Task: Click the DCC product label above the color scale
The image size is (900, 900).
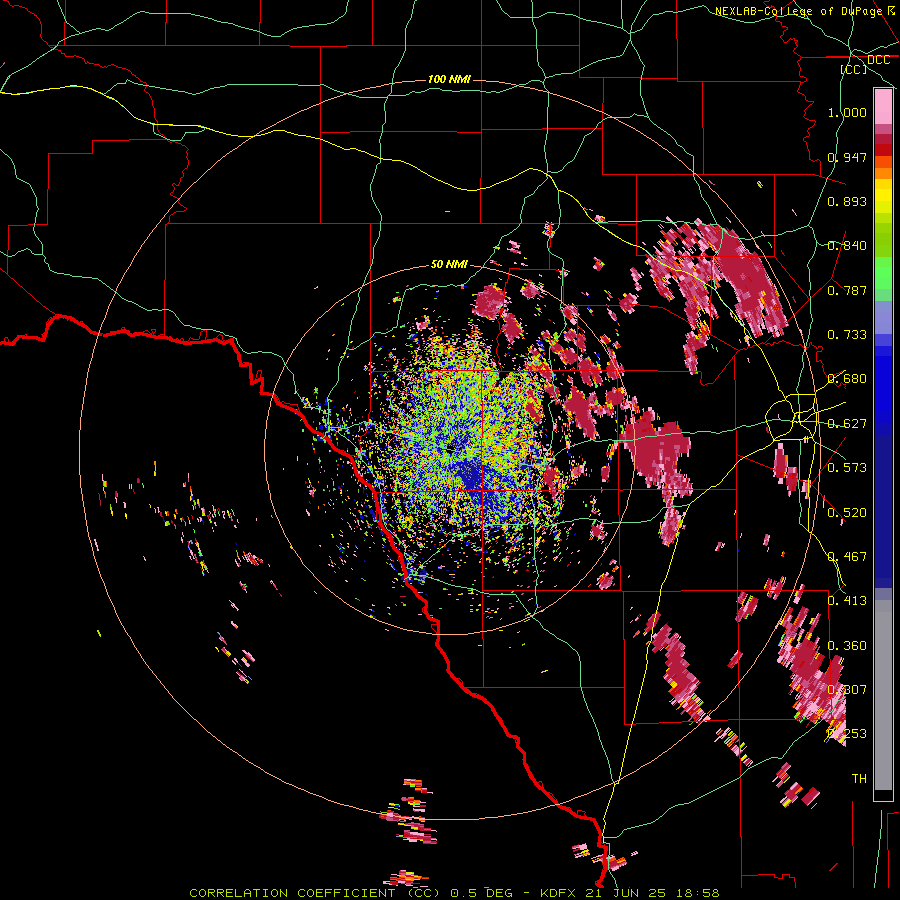Action: (x=878, y=60)
